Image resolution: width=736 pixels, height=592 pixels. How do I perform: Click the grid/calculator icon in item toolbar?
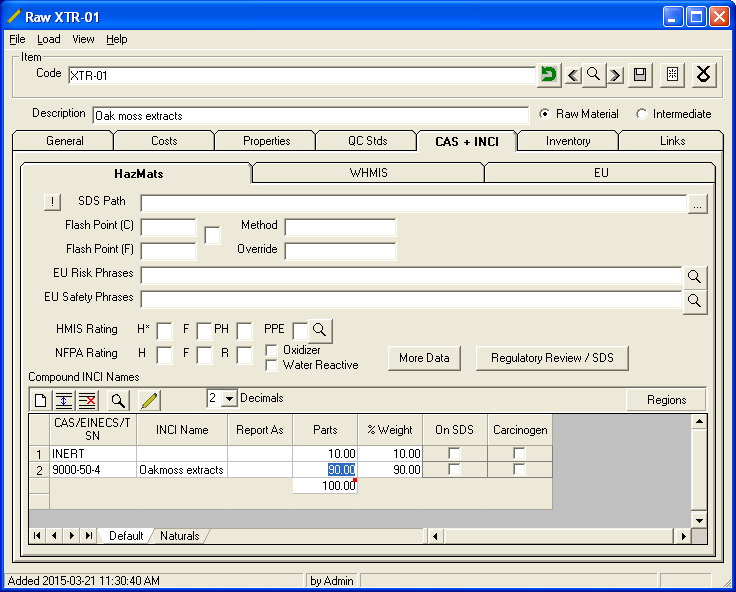click(x=672, y=74)
